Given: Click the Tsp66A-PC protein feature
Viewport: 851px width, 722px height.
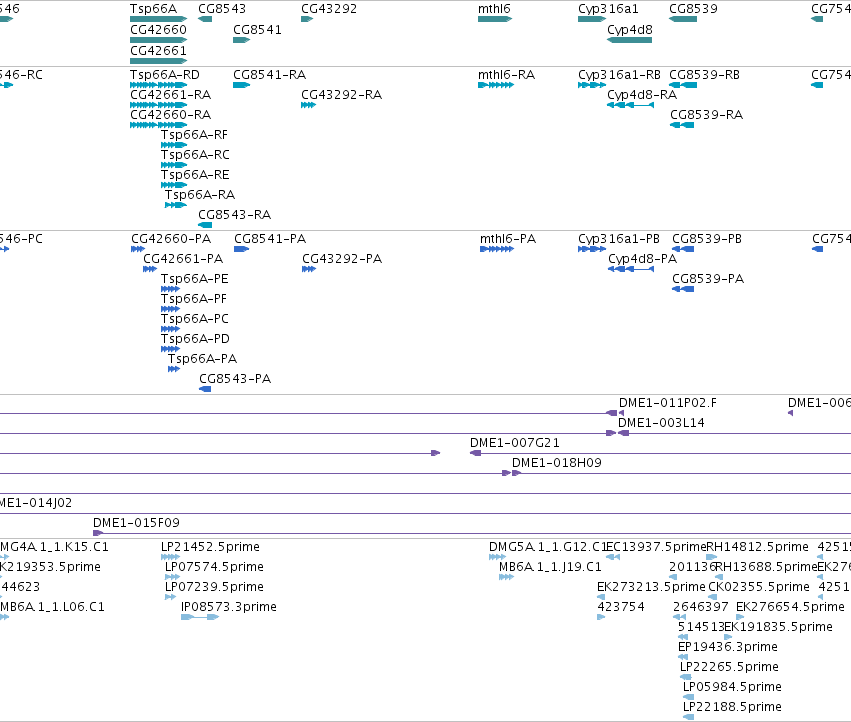Looking at the screenshot, I should [x=170, y=329].
